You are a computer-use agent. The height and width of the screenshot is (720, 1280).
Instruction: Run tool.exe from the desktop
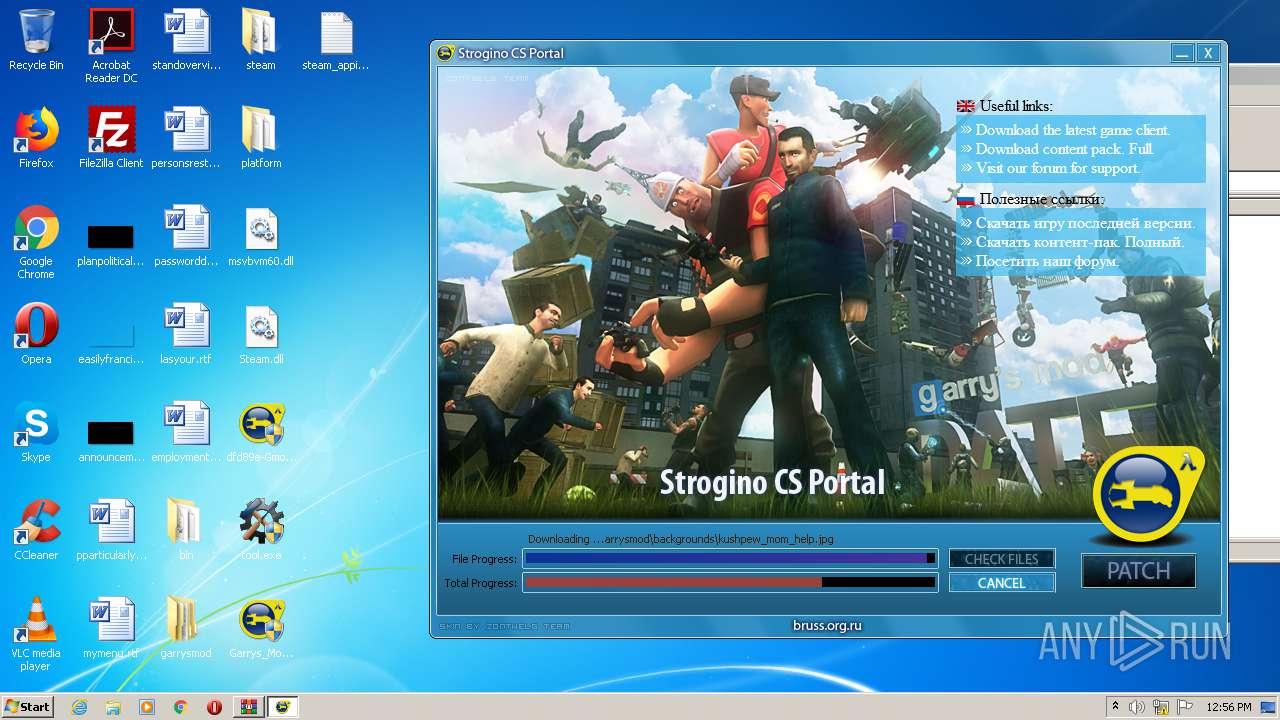tap(261, 530)
